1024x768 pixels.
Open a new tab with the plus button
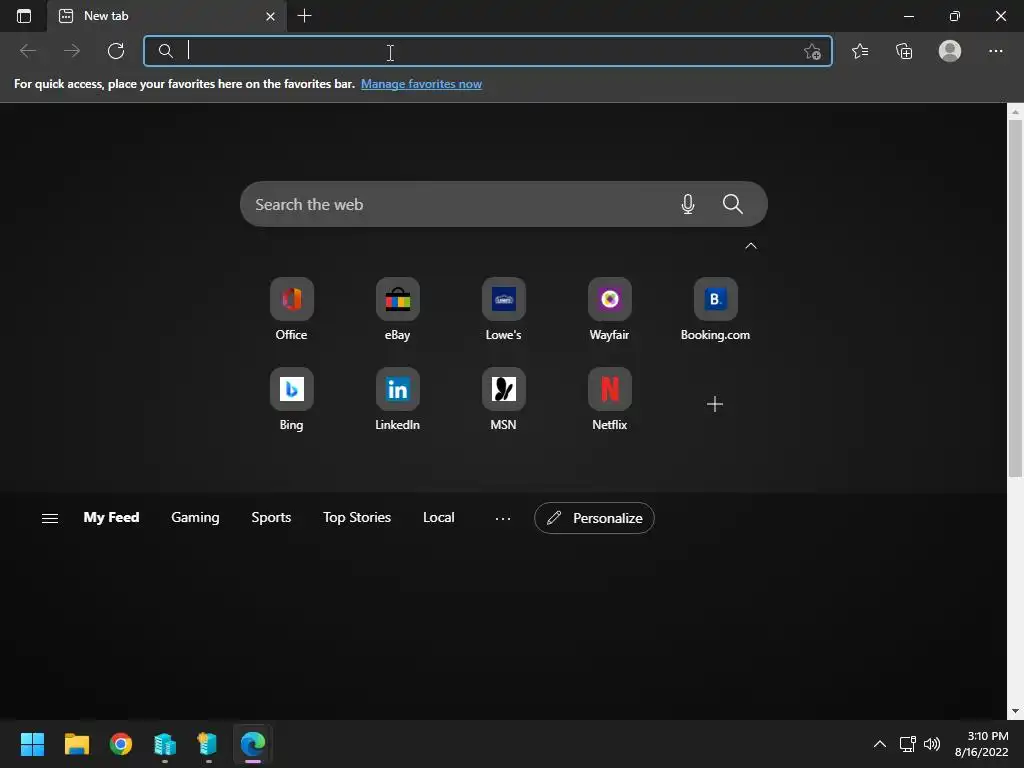pyautogui.click(x=304, y=16)
